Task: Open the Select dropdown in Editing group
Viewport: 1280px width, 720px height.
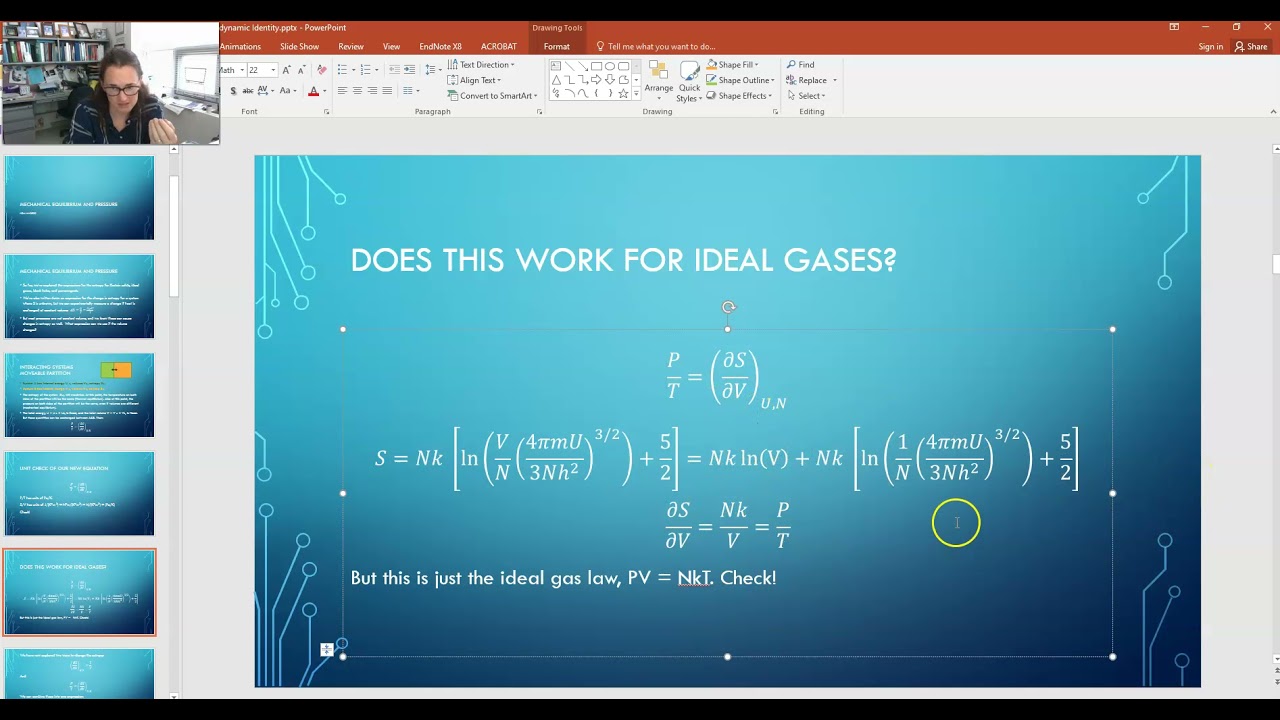Action: [x=806, y=96]
